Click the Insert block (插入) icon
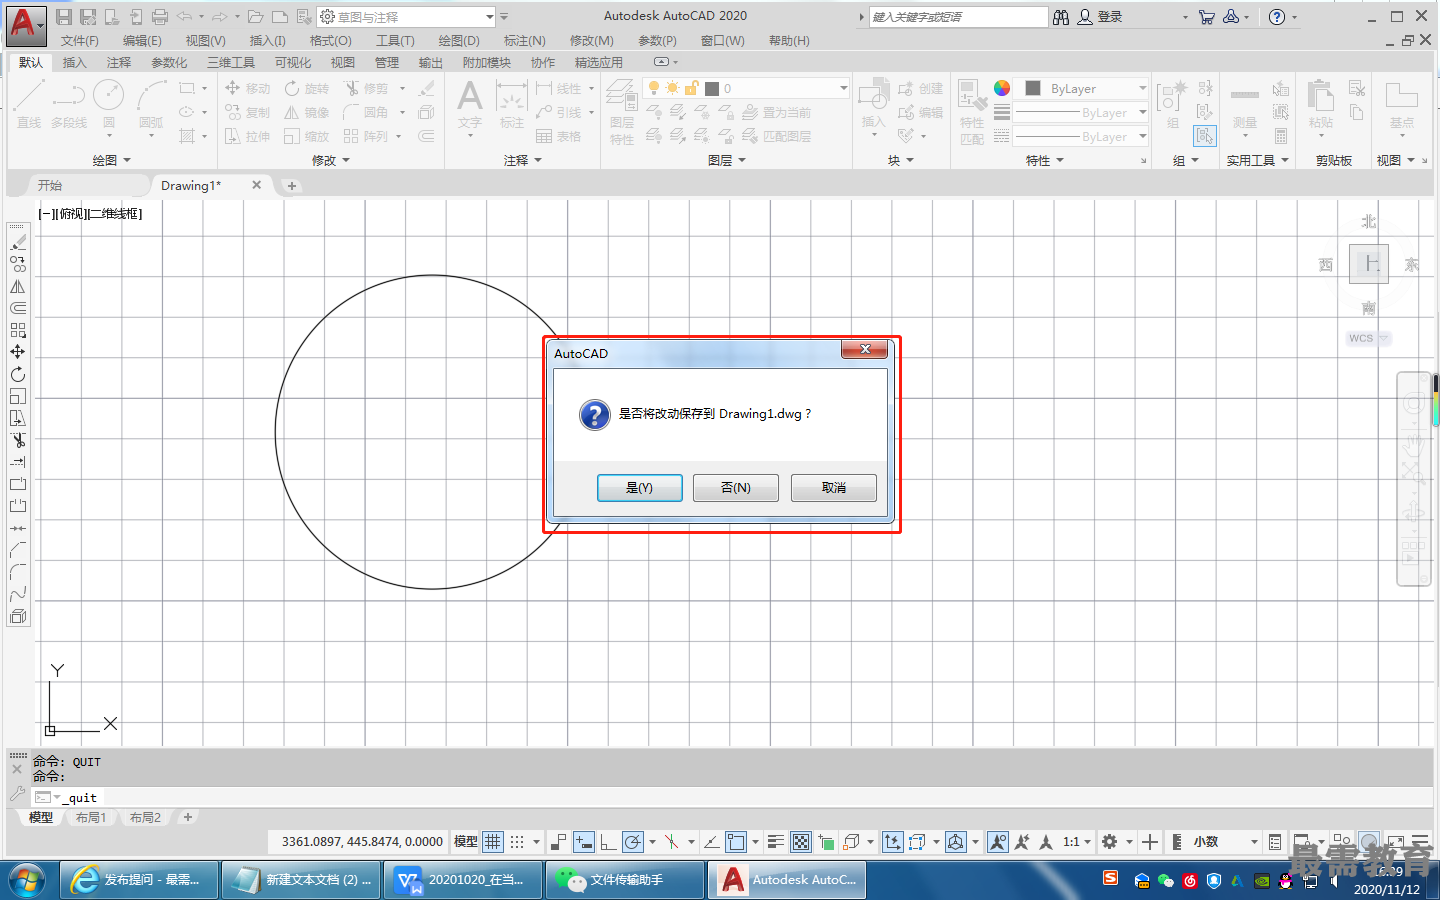Image resolution: width=1440 pixels, height=900 pixels. pos(874,104)
